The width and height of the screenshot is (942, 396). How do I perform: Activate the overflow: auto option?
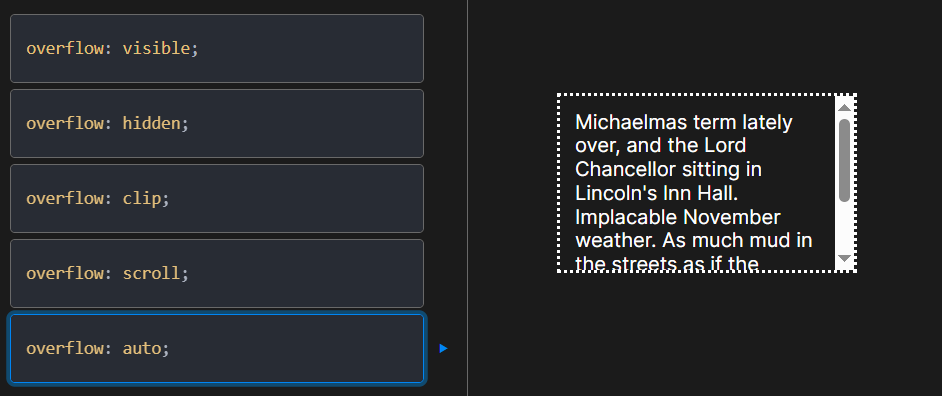coord(217,349)
